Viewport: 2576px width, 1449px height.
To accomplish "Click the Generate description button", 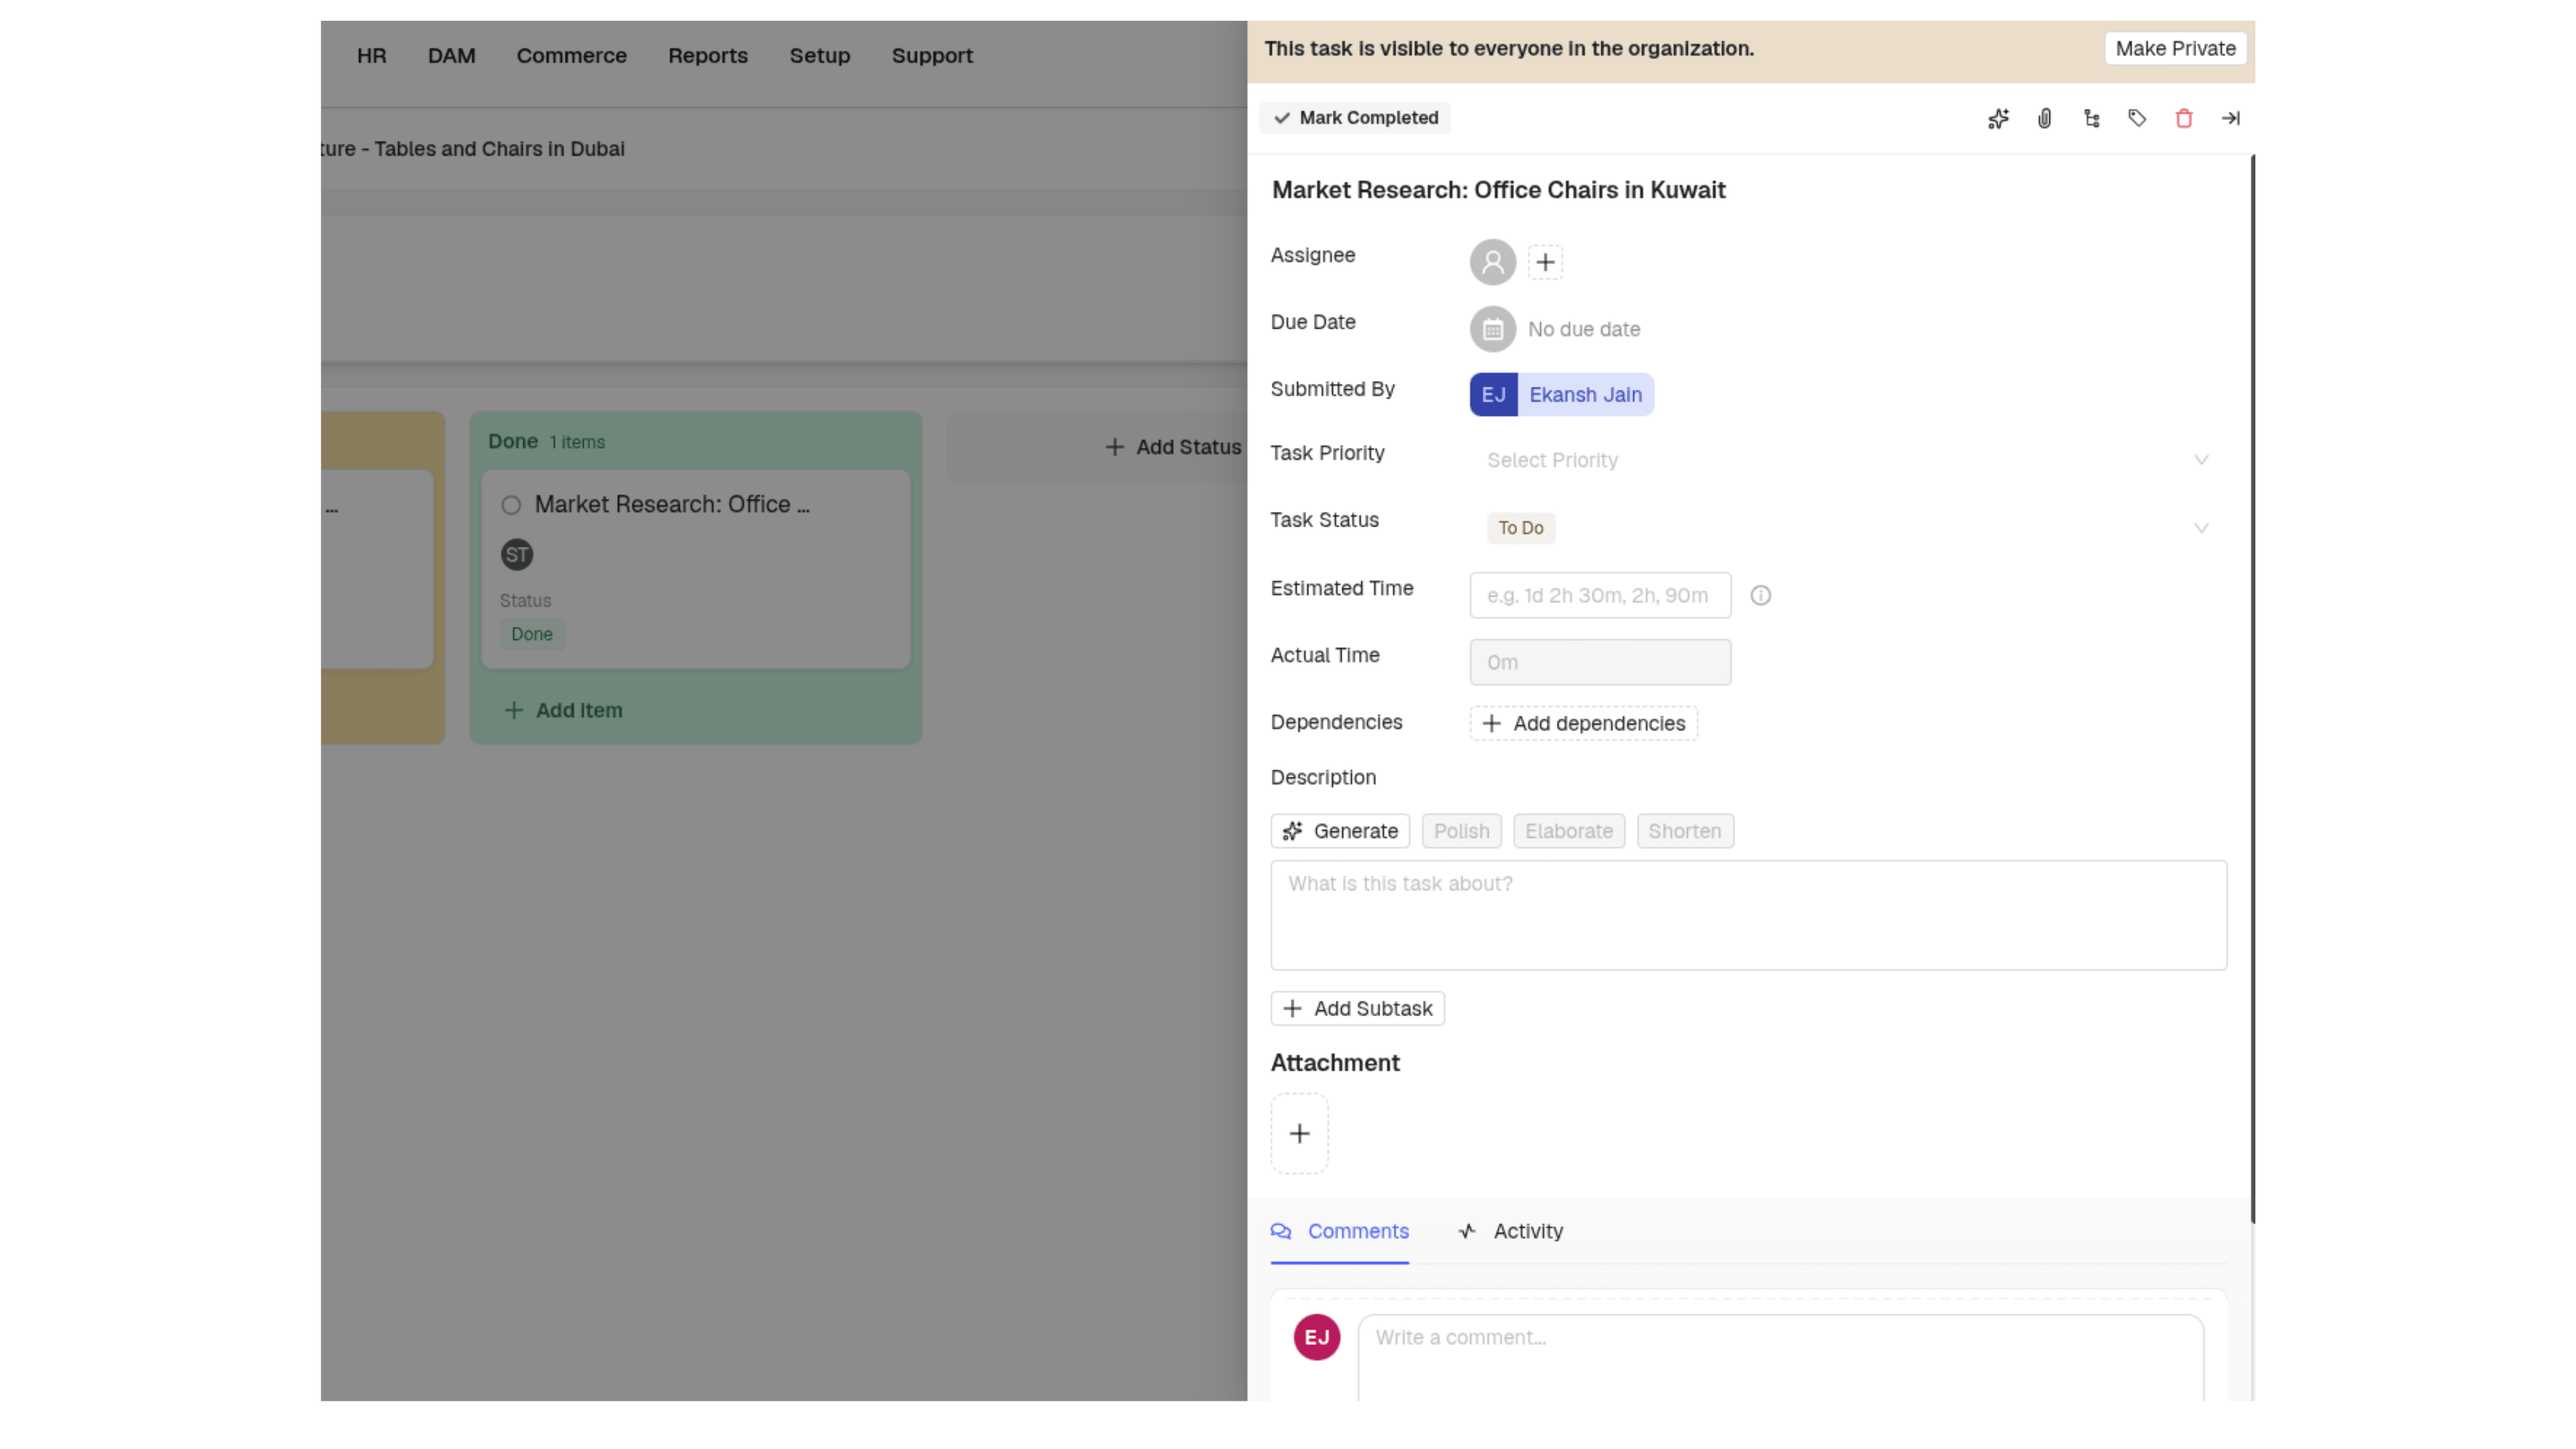I will click(x=1339, y=831).
